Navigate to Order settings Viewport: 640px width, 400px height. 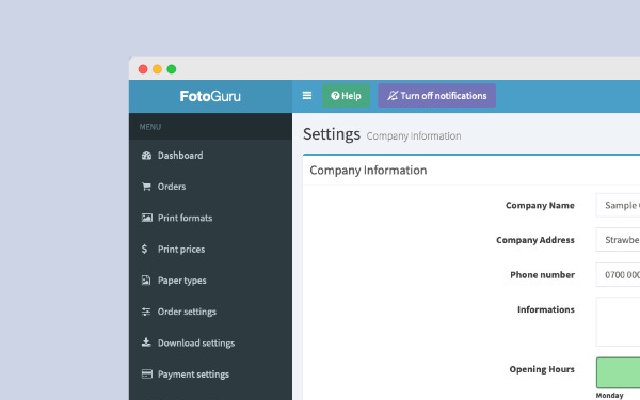point(210,311)
